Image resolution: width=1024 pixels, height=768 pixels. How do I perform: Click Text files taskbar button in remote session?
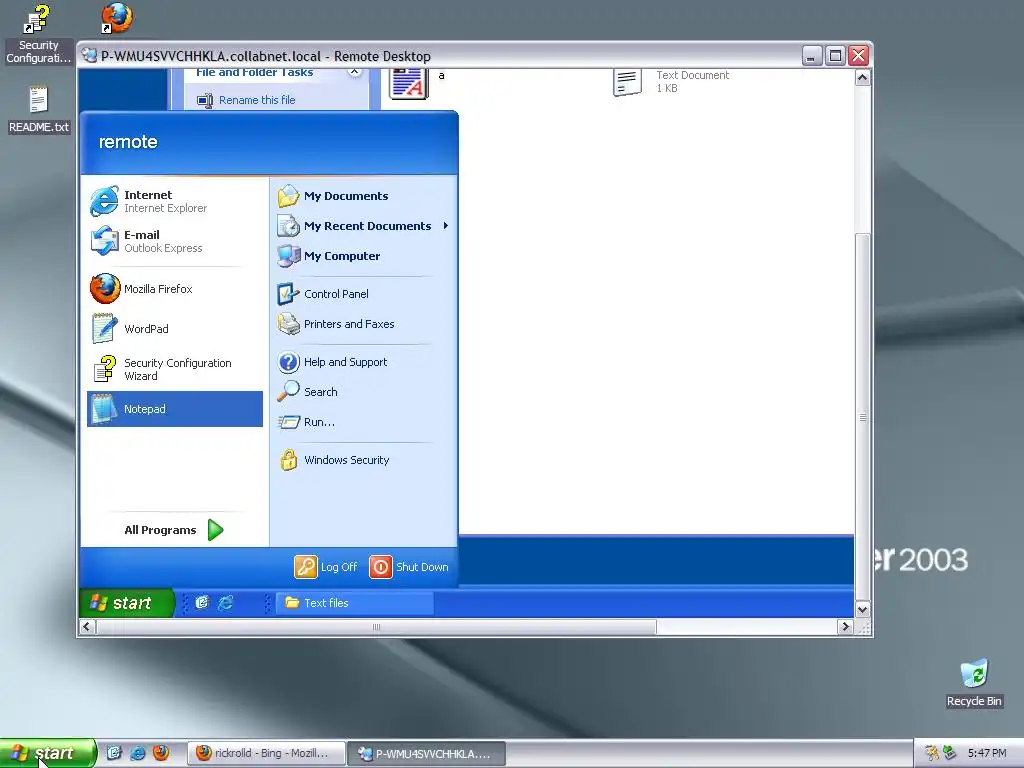pos(355,603)
